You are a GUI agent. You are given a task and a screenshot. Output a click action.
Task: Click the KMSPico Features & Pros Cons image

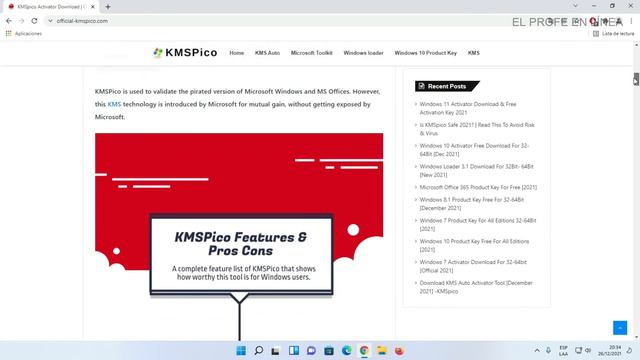click(x=239, y=237)
